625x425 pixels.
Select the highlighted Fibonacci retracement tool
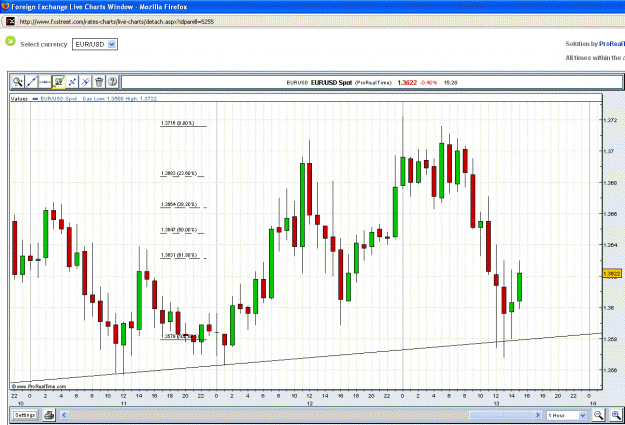59,82
